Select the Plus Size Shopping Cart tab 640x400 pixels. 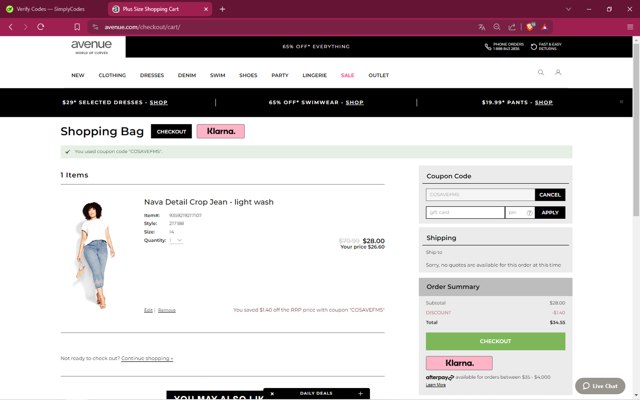[x=160, y=9]
